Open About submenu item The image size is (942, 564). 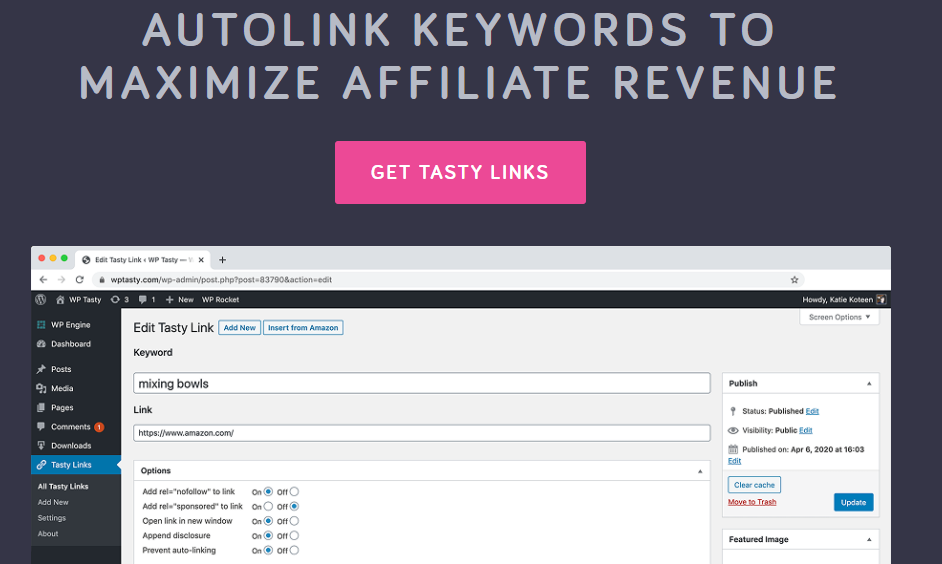coord(48,533)
